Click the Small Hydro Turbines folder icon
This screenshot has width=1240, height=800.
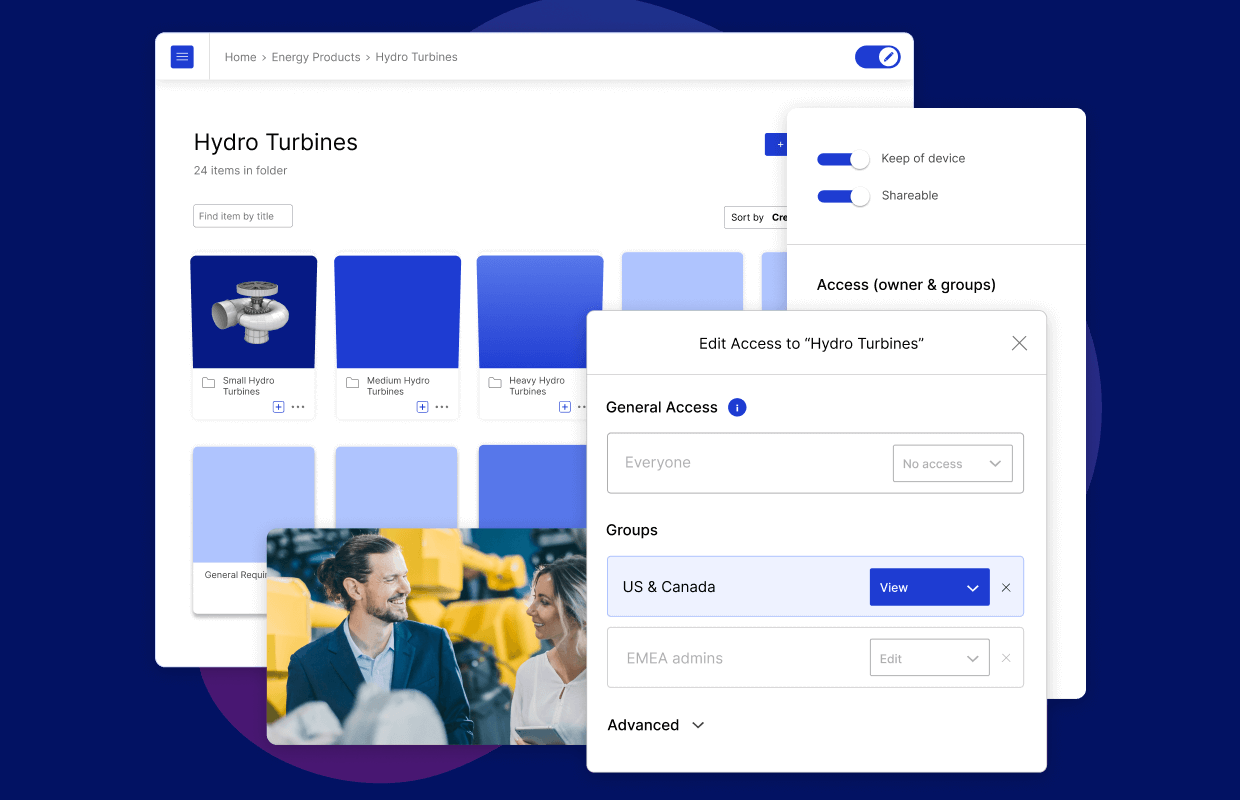coord(208,383)
